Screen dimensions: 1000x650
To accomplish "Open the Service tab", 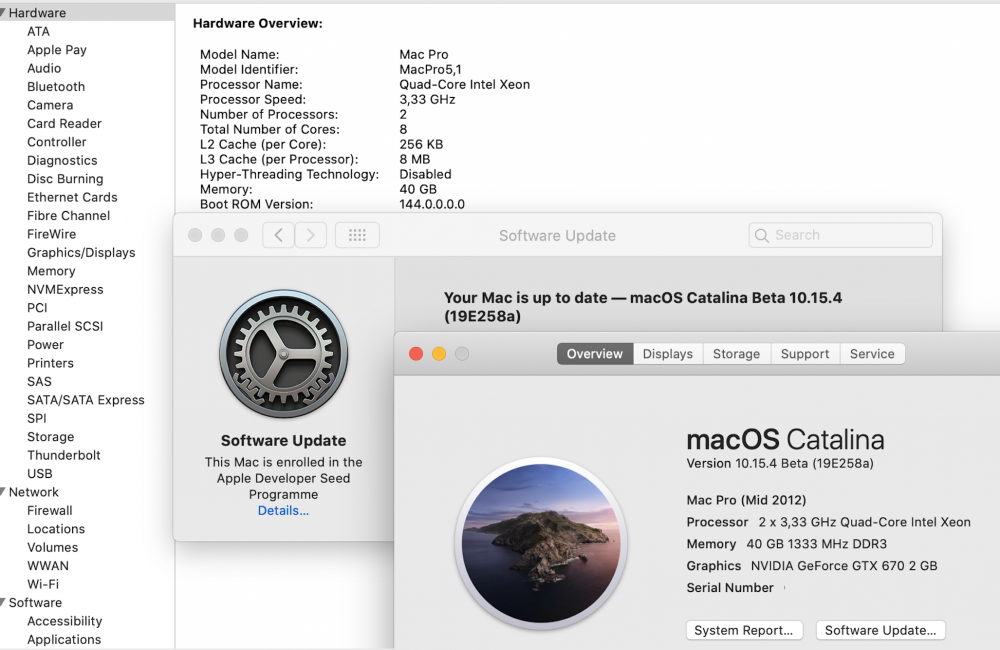I will pyautogui.click(x=872, y=354).
